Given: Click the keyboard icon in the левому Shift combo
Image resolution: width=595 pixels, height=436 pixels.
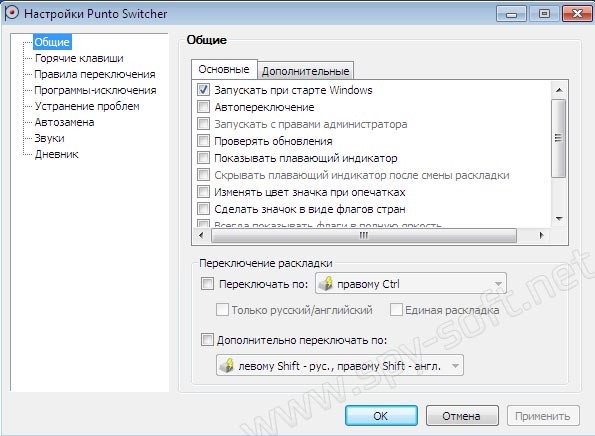Looking at the screenshot, I should (227, 365).
